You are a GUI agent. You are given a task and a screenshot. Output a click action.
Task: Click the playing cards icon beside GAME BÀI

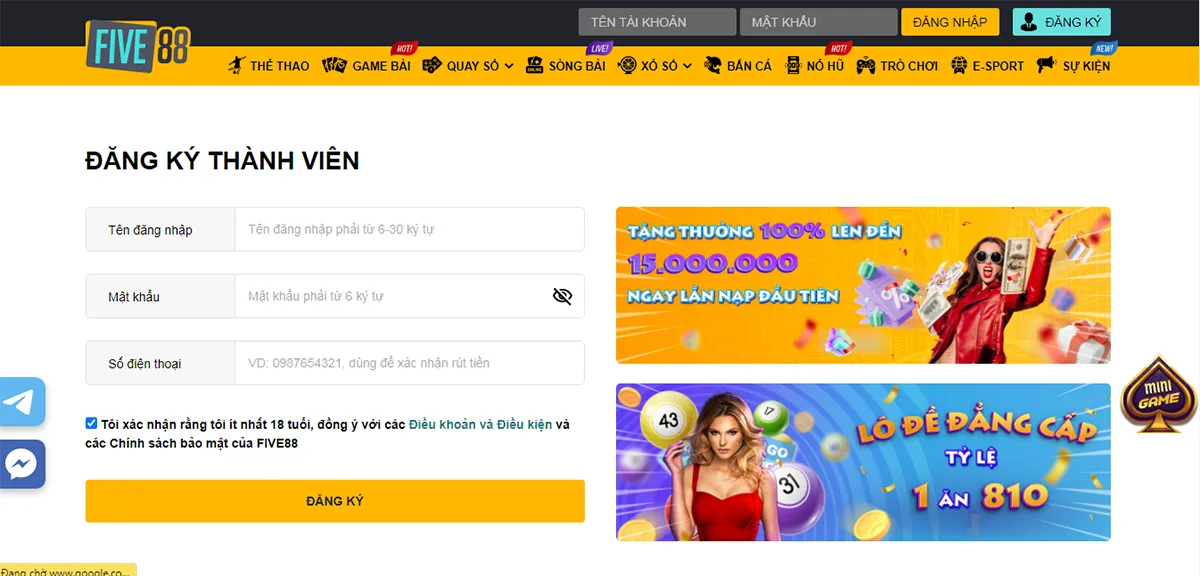[335, 66]
